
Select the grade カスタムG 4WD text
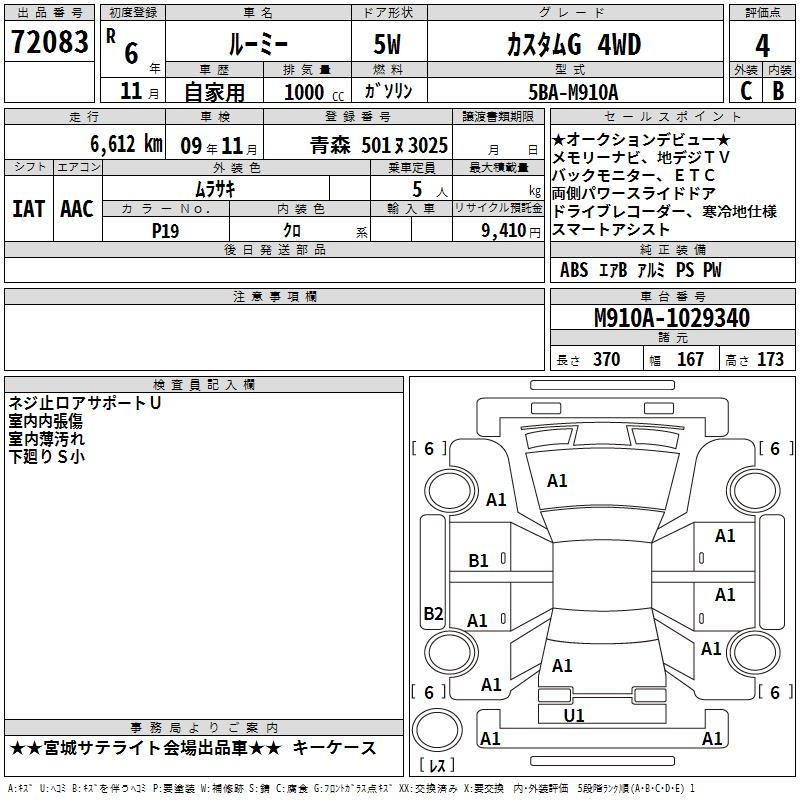pos(574,45)
